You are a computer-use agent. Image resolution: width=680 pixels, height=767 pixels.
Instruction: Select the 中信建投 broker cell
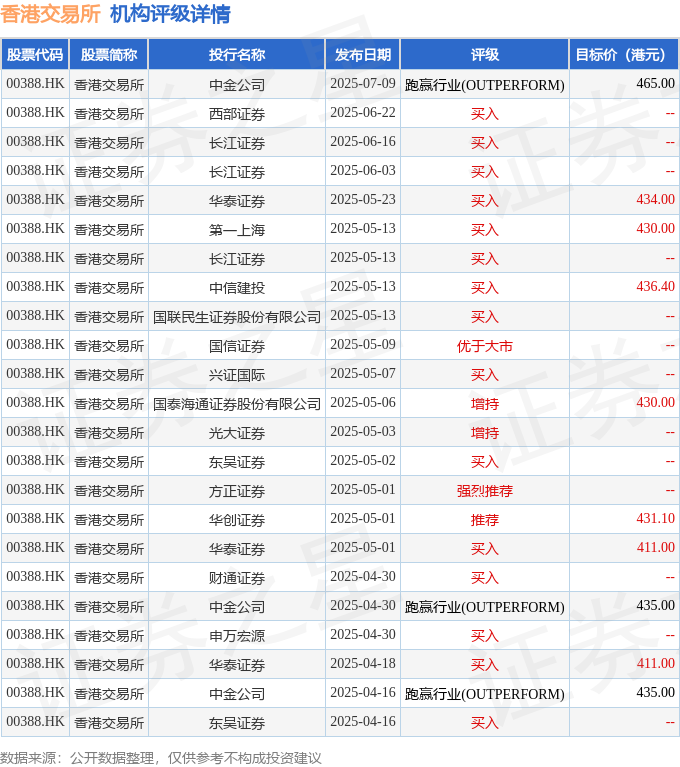[237, 288]
